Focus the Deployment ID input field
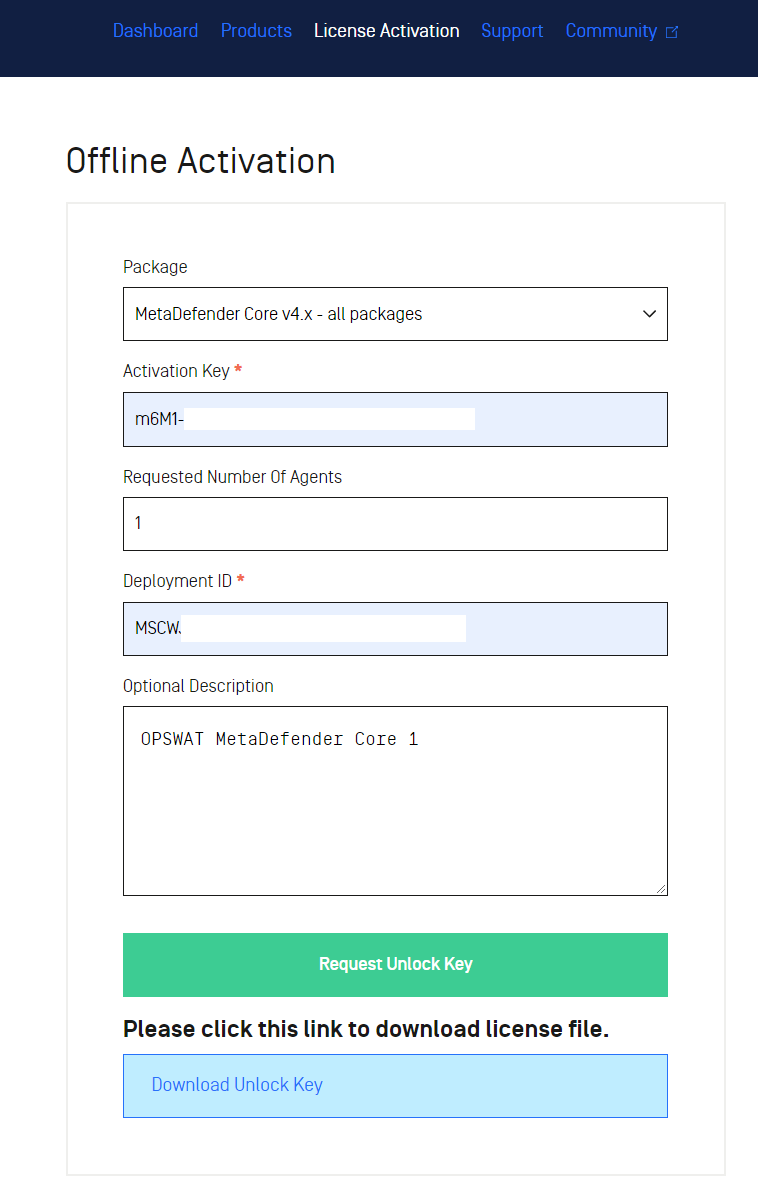Screen dimensions: 758x1202 pyautogui.click(x=395, y=629)
